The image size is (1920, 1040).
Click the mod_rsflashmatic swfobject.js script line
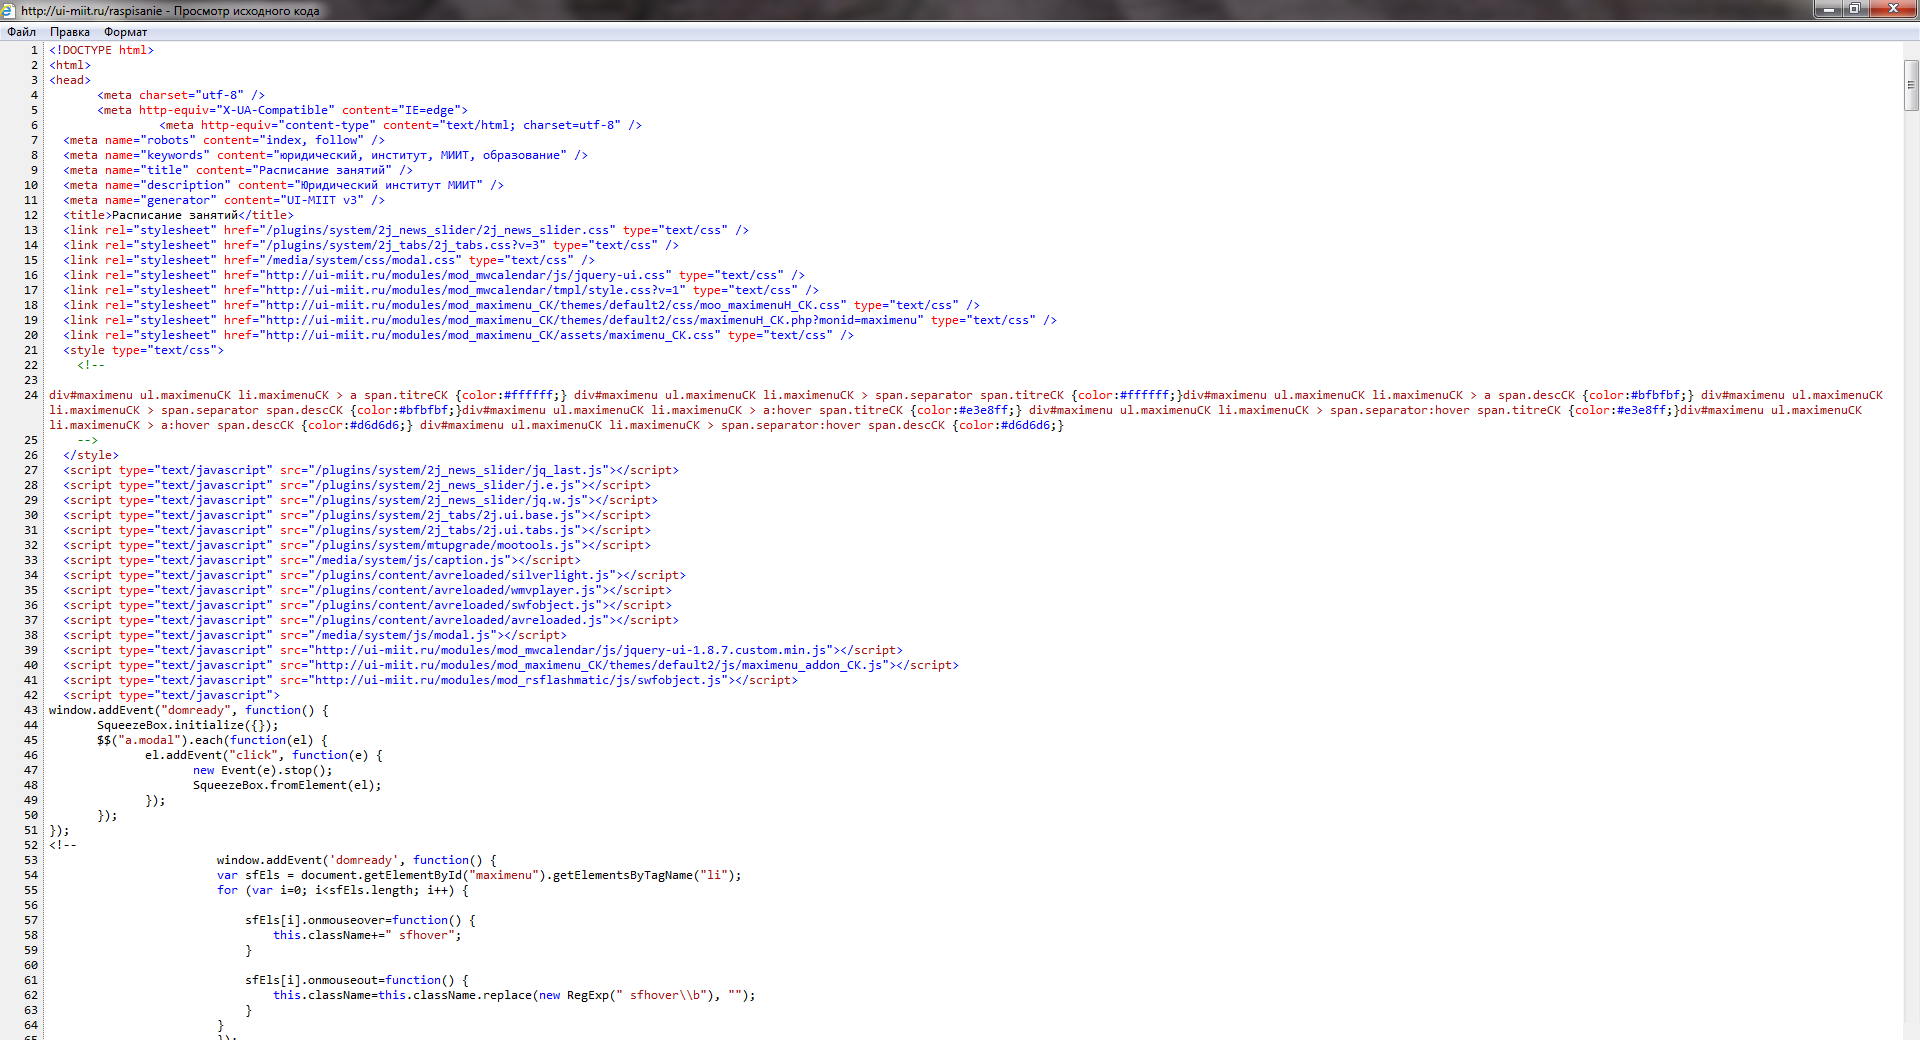click(430, 680)
